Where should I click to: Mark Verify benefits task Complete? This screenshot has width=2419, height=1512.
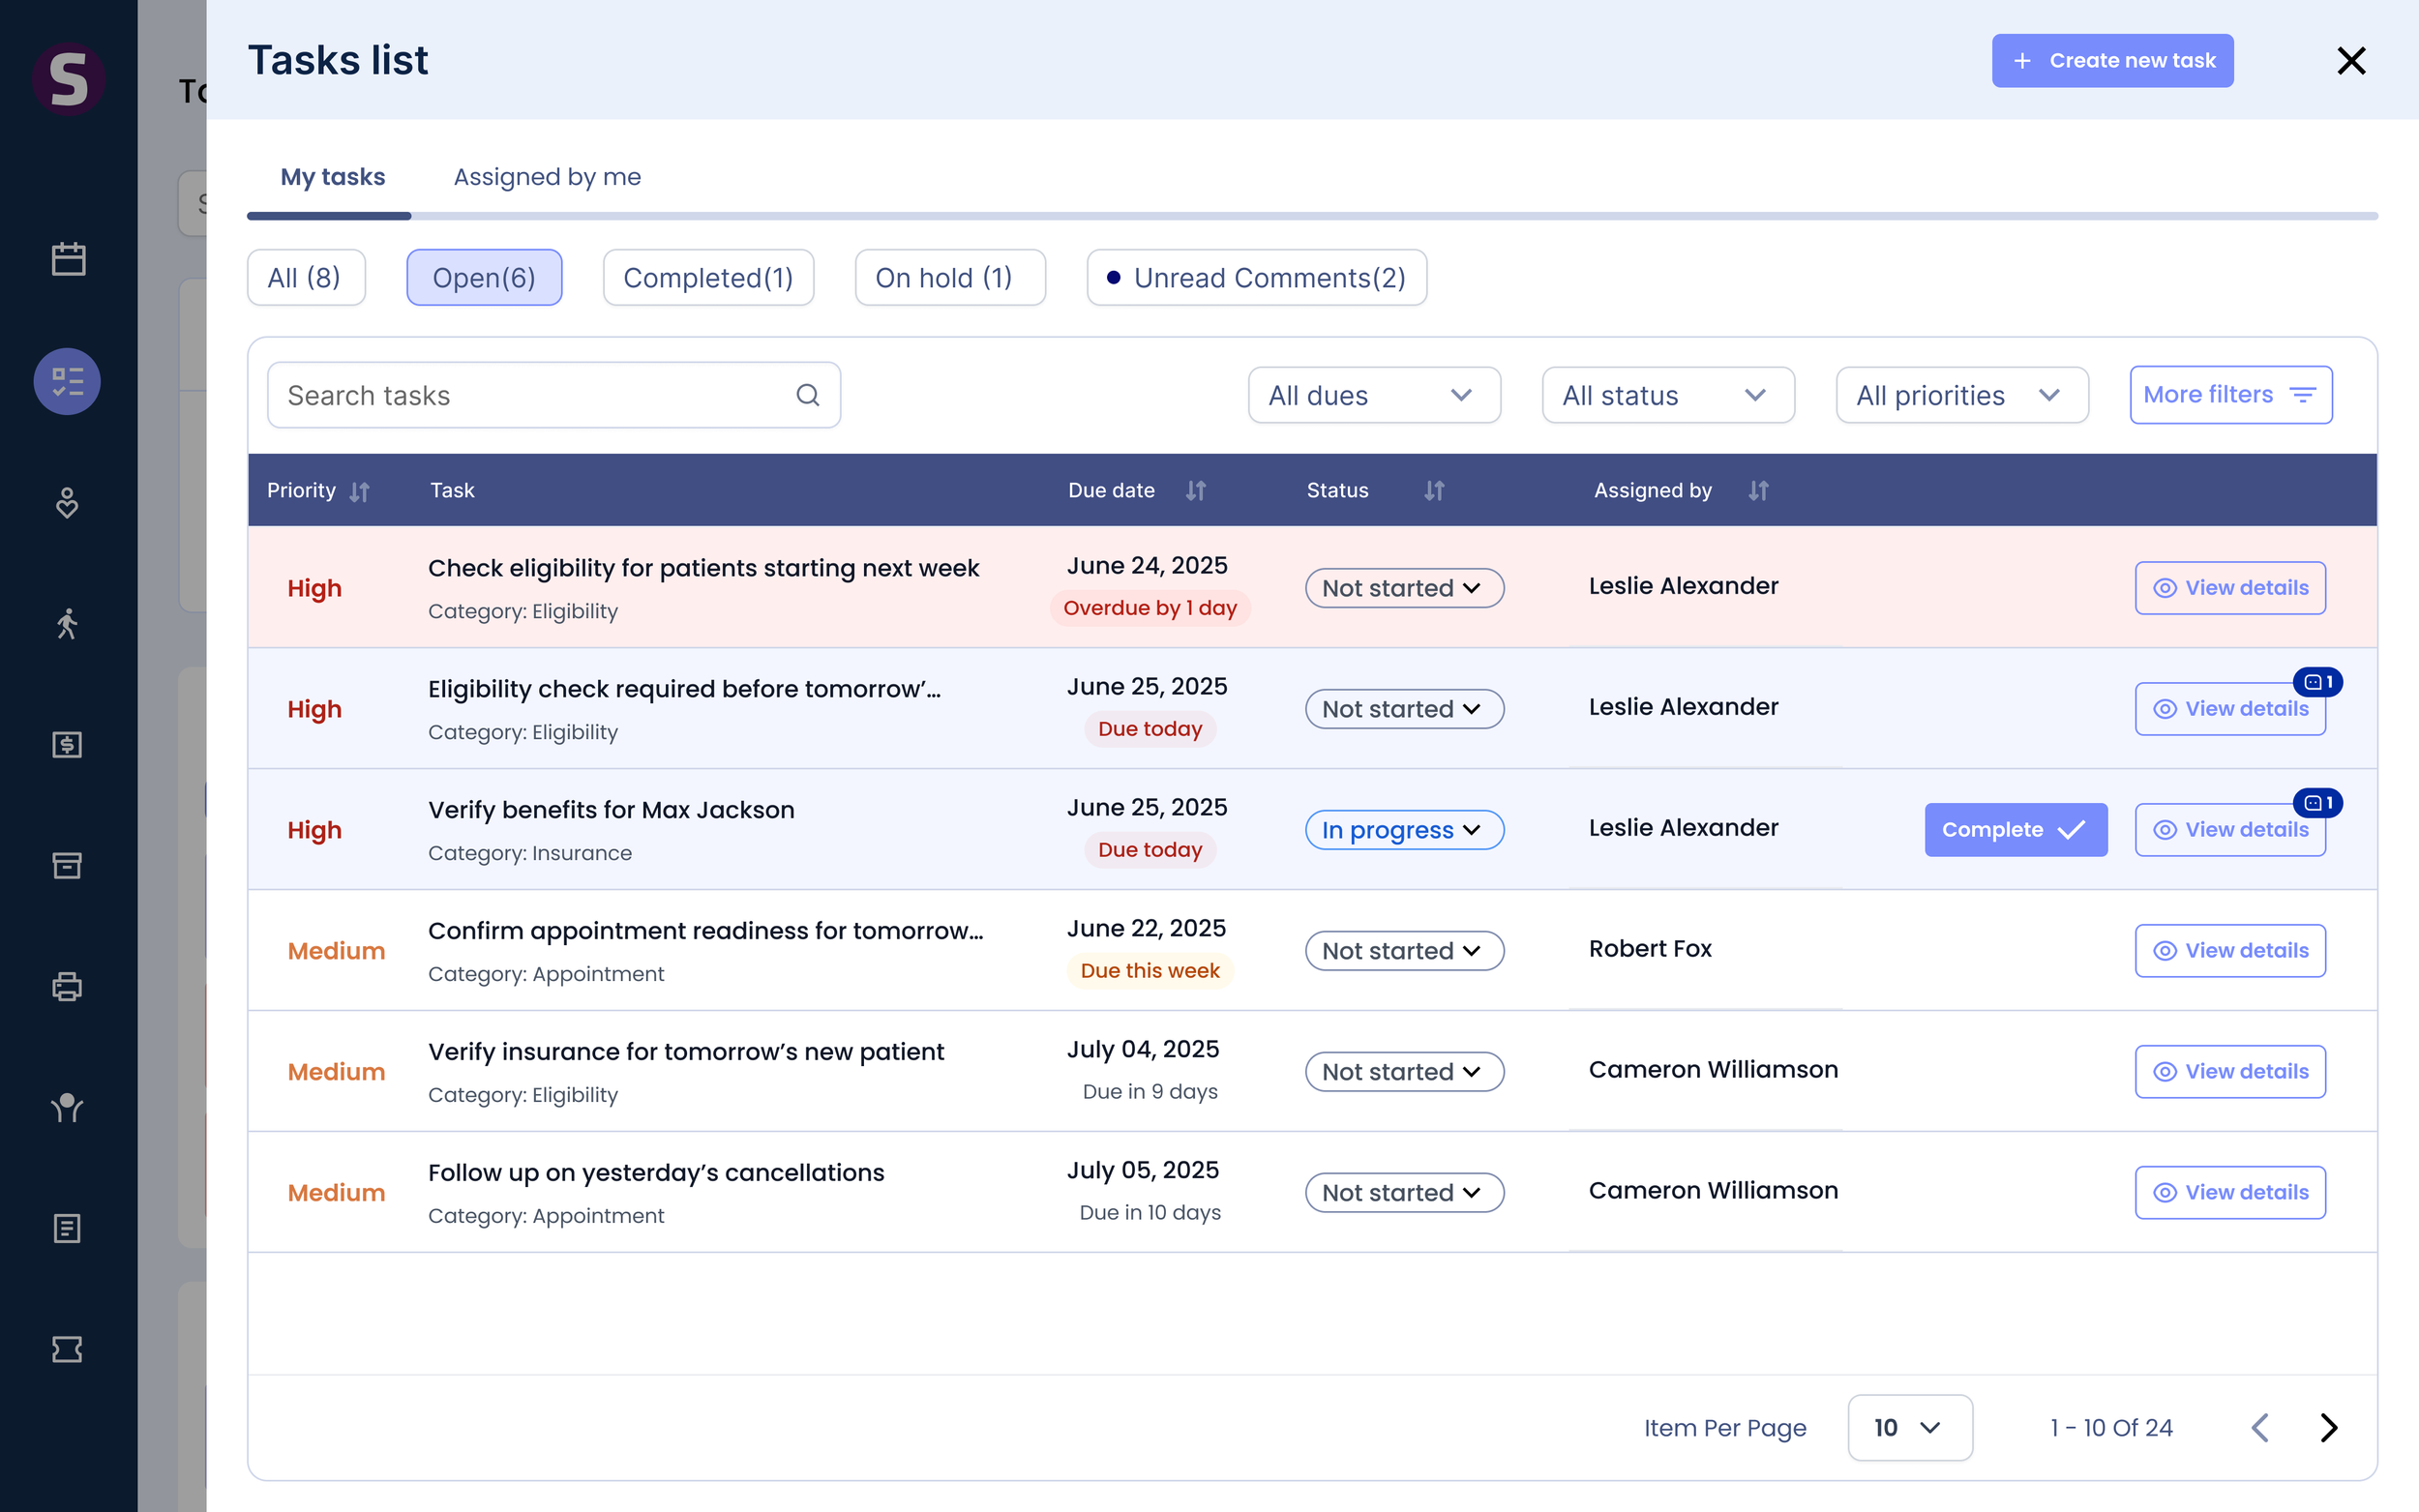(x=2015, y=830)
